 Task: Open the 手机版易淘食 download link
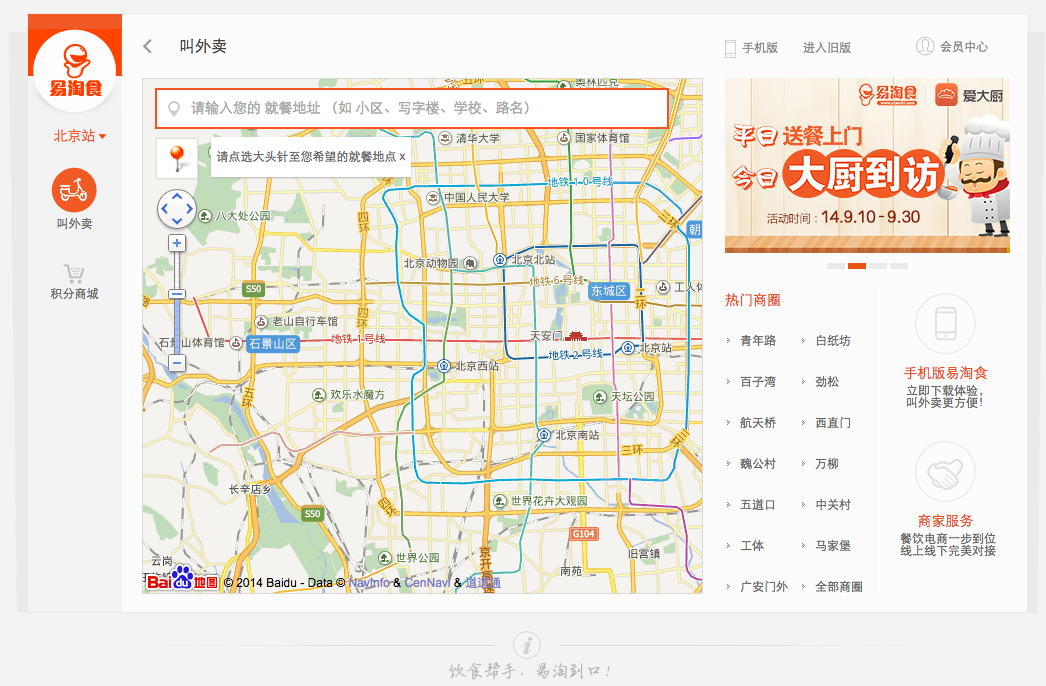coord(945,373)
